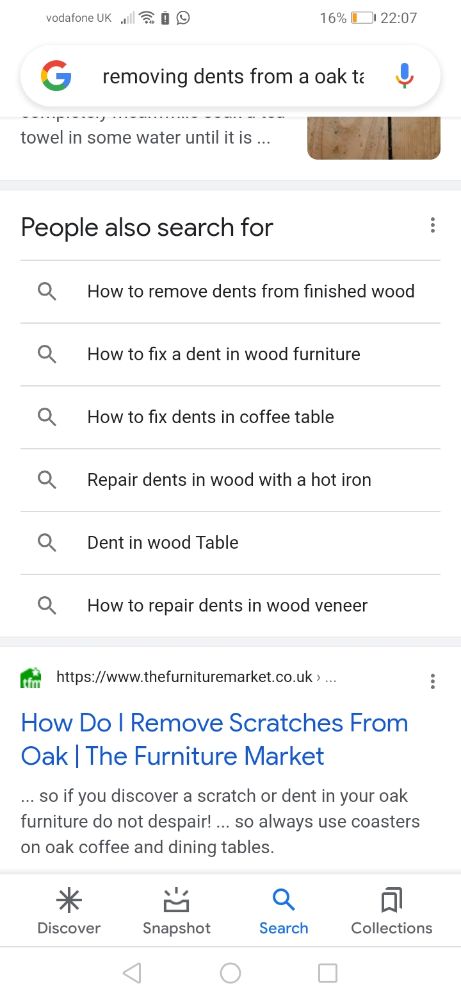461x1000 pixels.
Task: Tap the Android back navigation button
Action: (x=132, y=973)
